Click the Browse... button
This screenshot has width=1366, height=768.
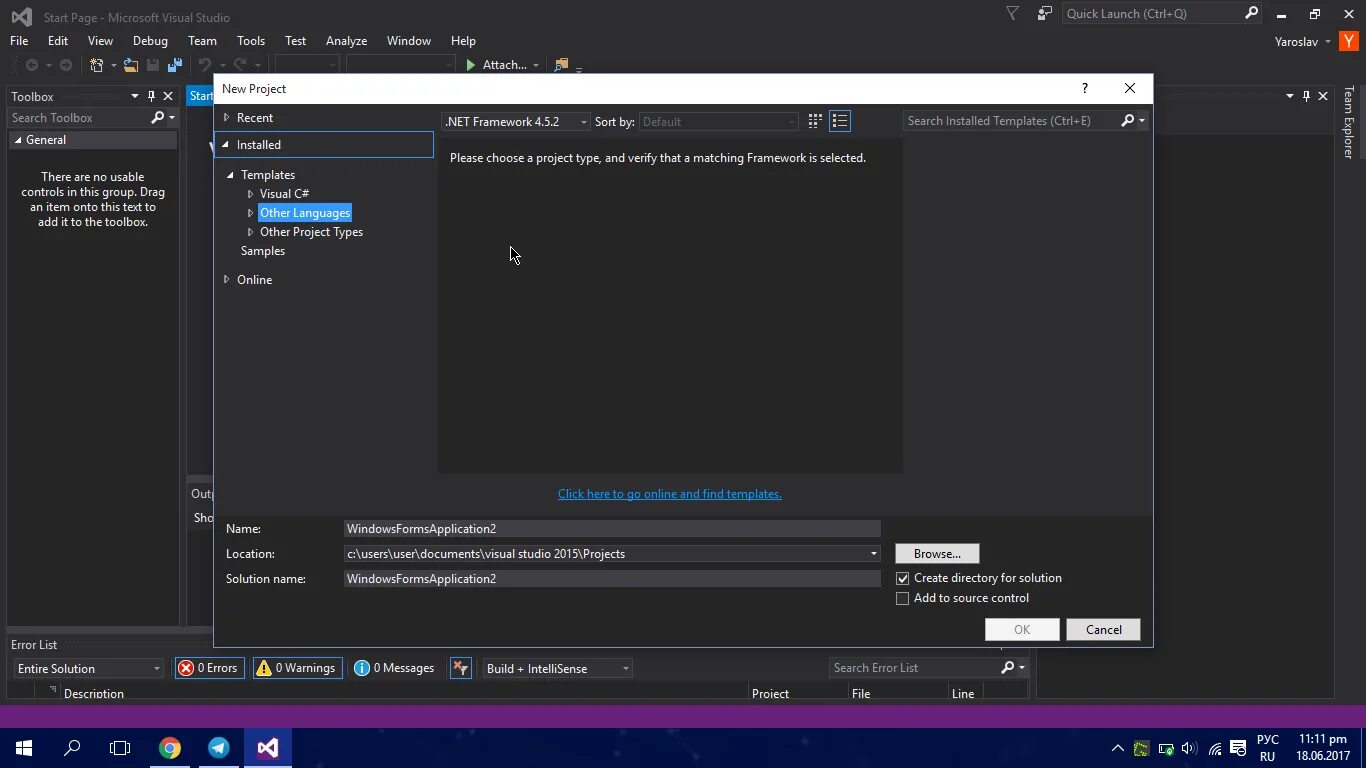[937, 553]
